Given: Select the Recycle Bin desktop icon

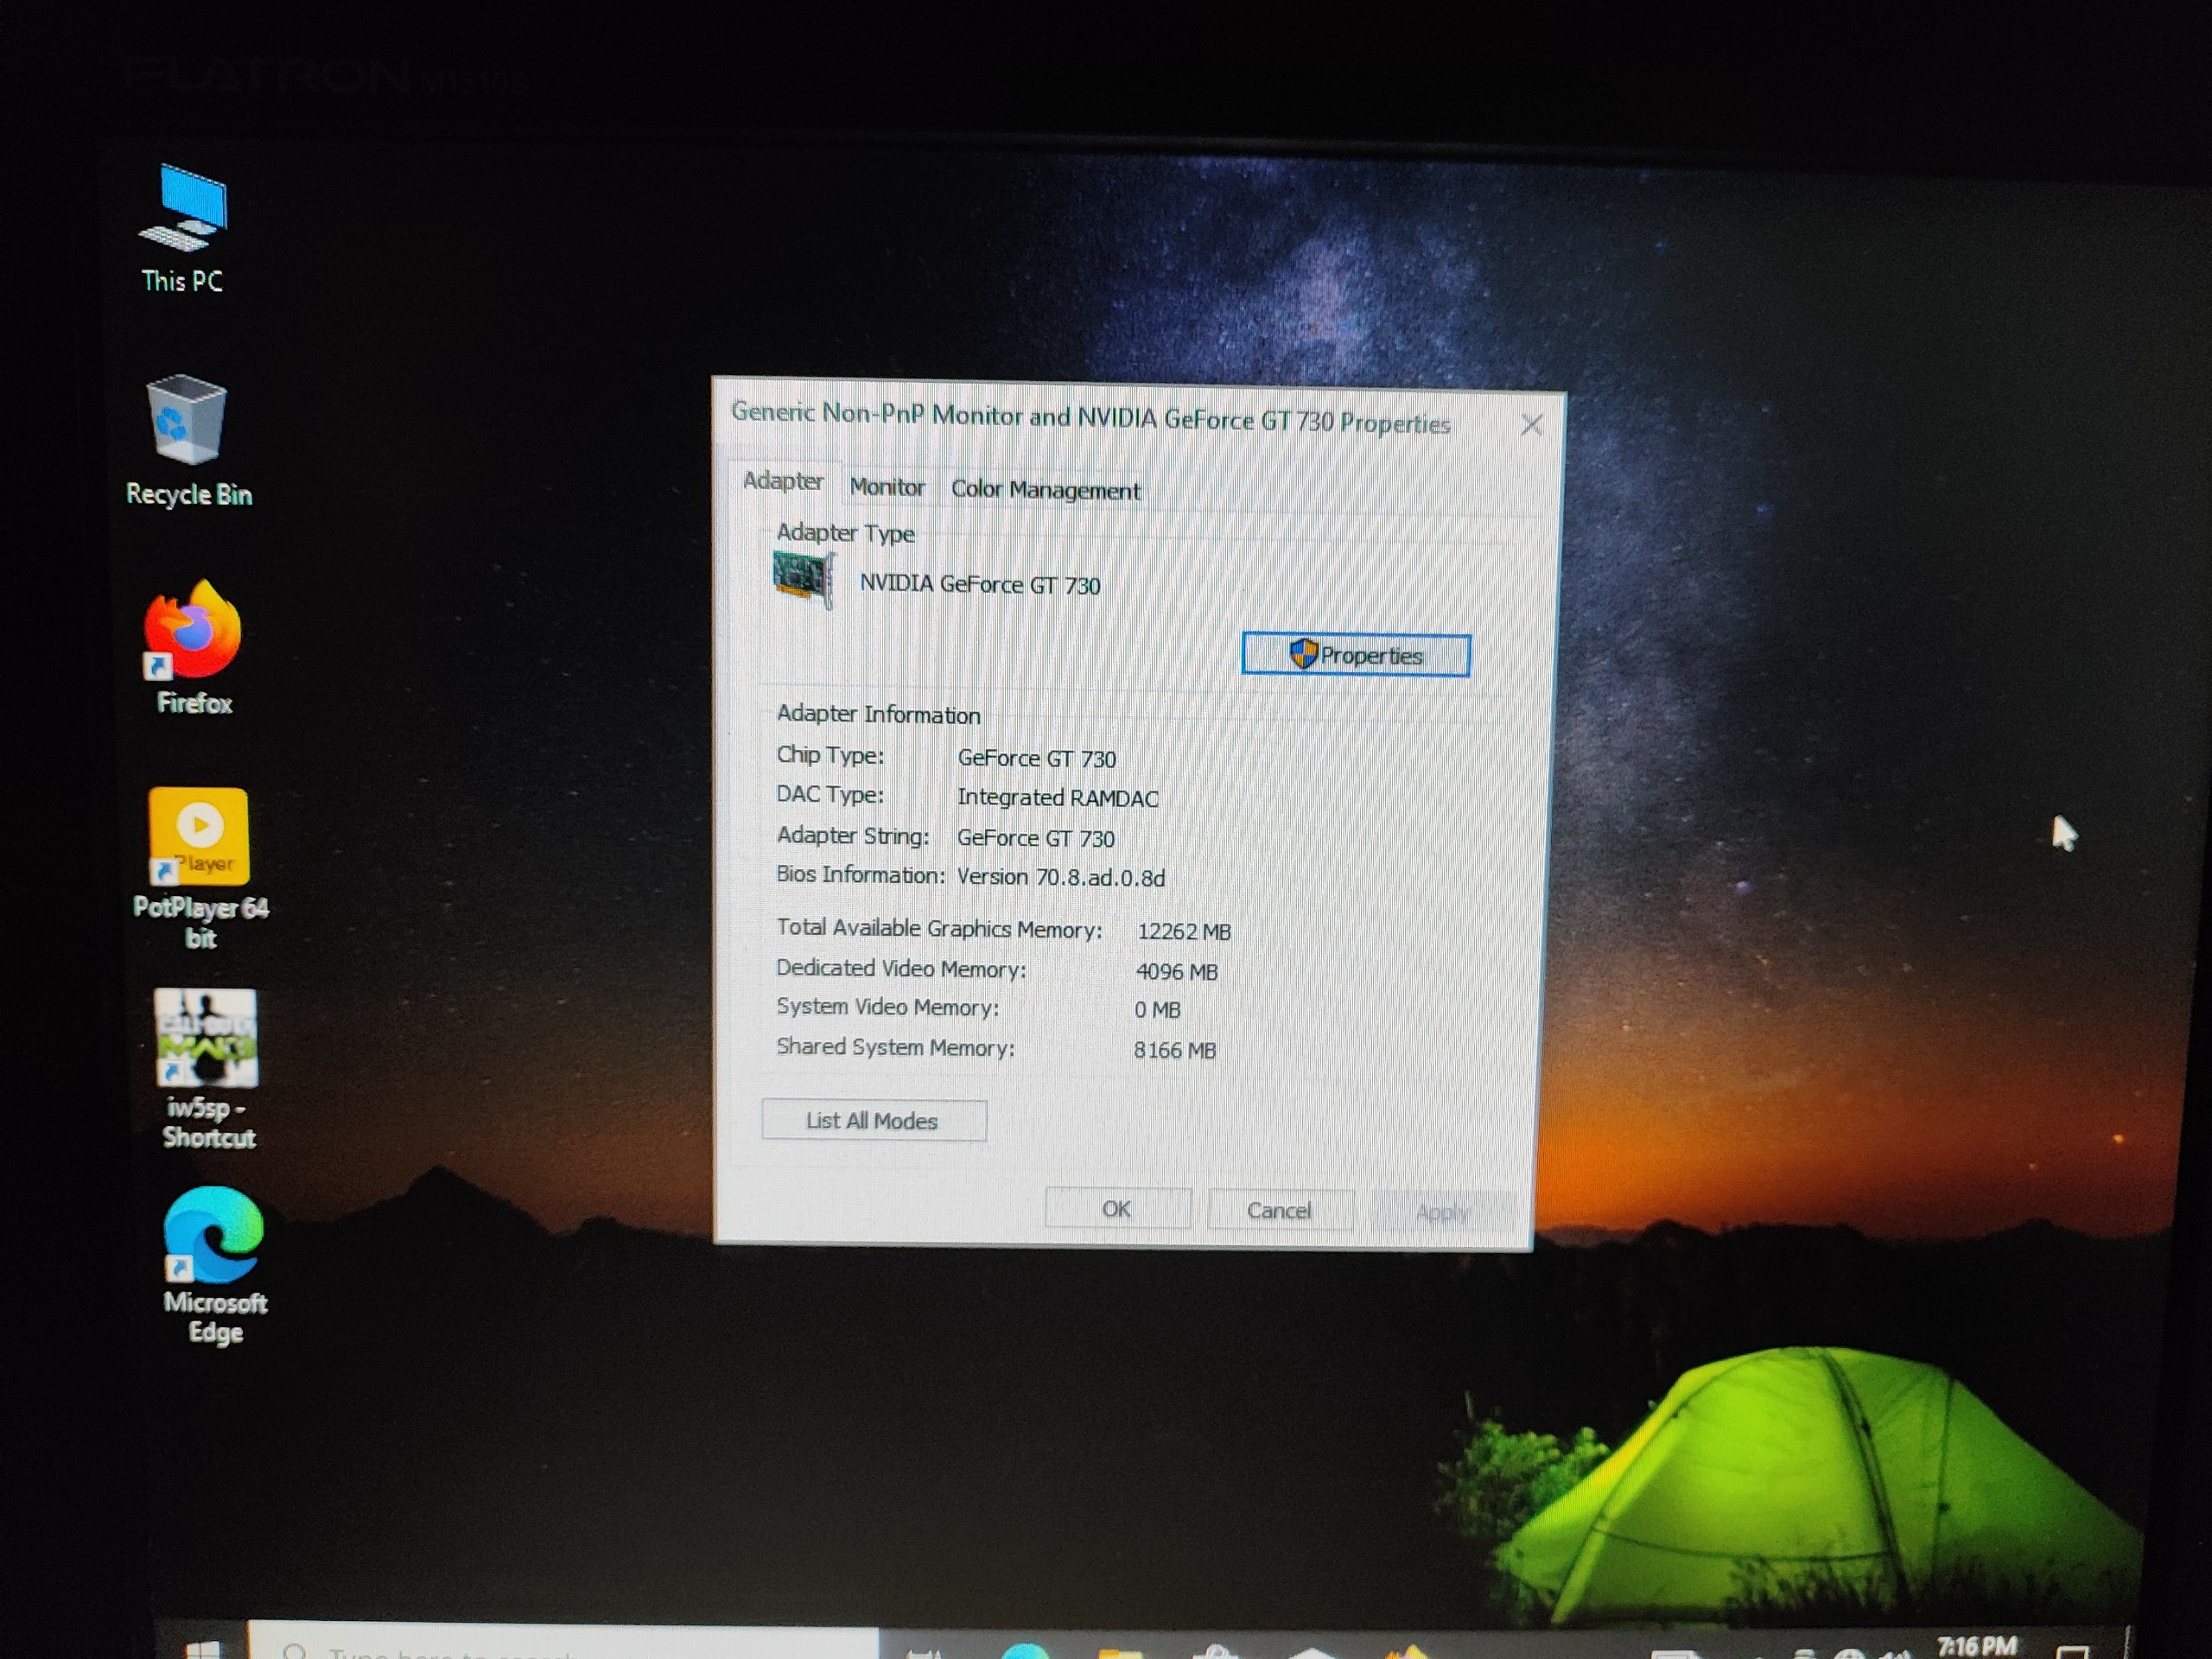Looking at the screenshot, I should point(188,441).
